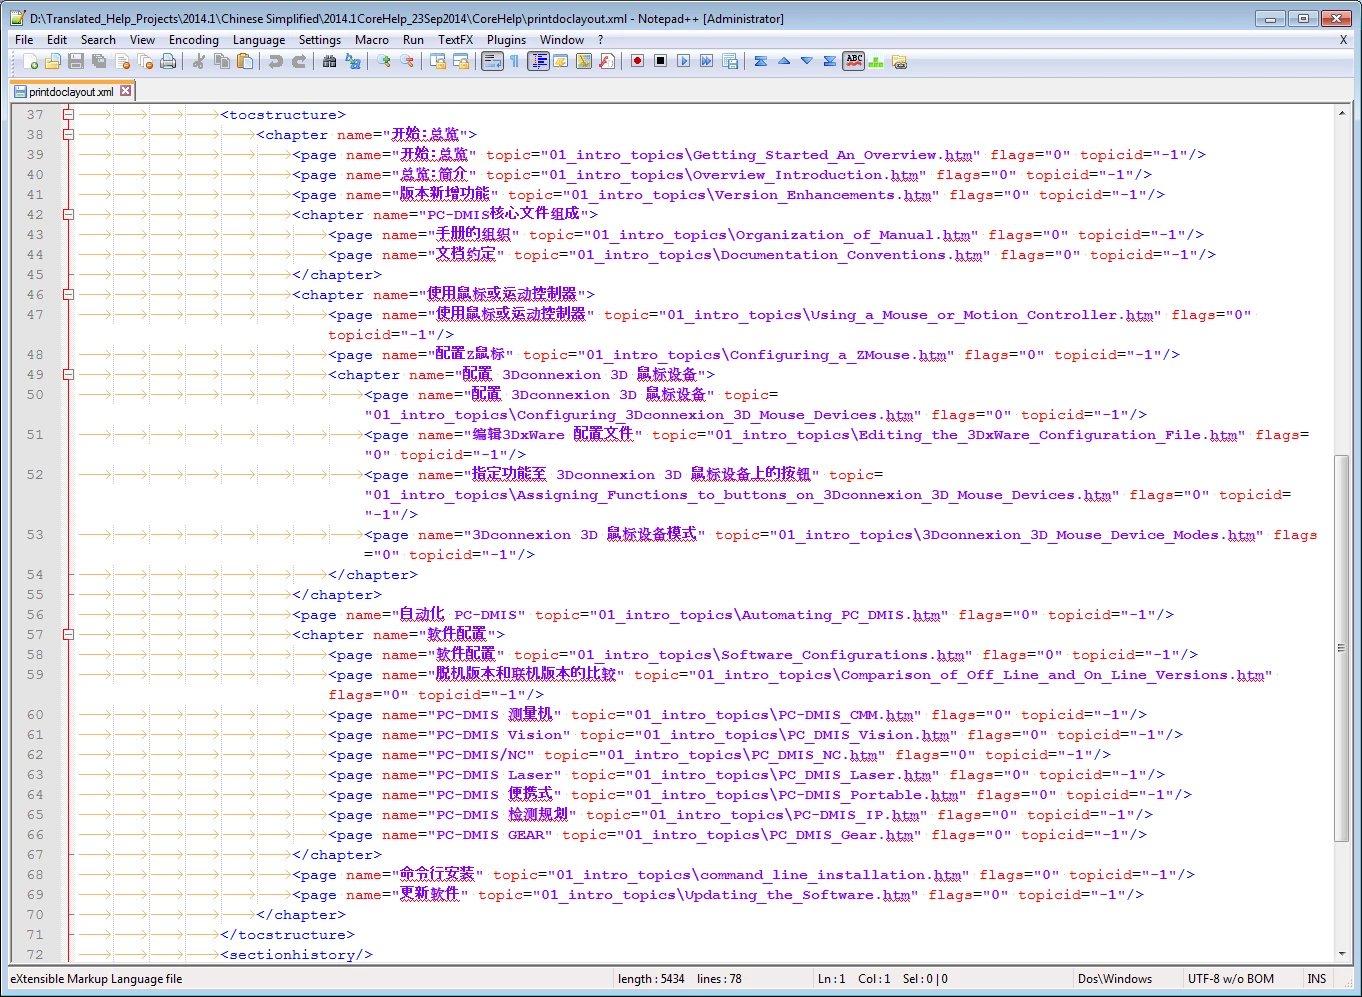The width and height of the screenshot is (1362, 997).
Task: Click the Paste clipboard icon
Action: pyautogui.click(x=245, y=62)
